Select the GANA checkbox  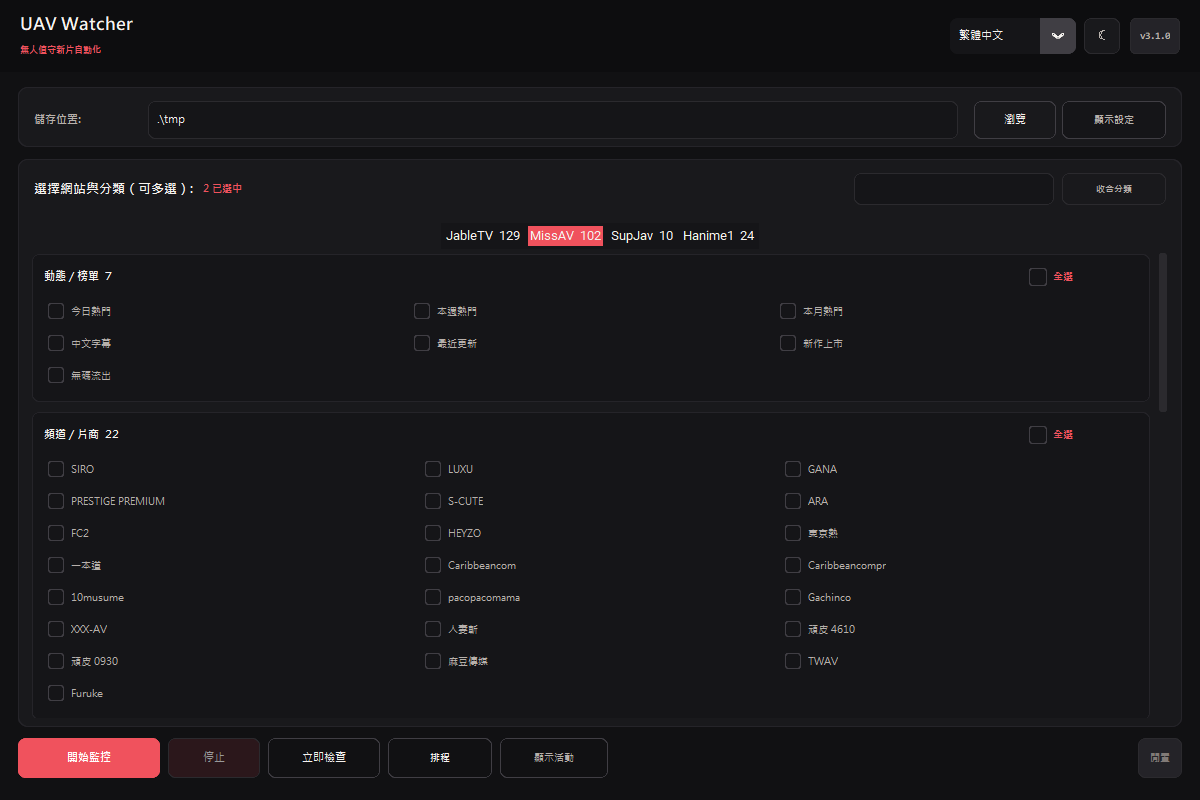(793, 469)
